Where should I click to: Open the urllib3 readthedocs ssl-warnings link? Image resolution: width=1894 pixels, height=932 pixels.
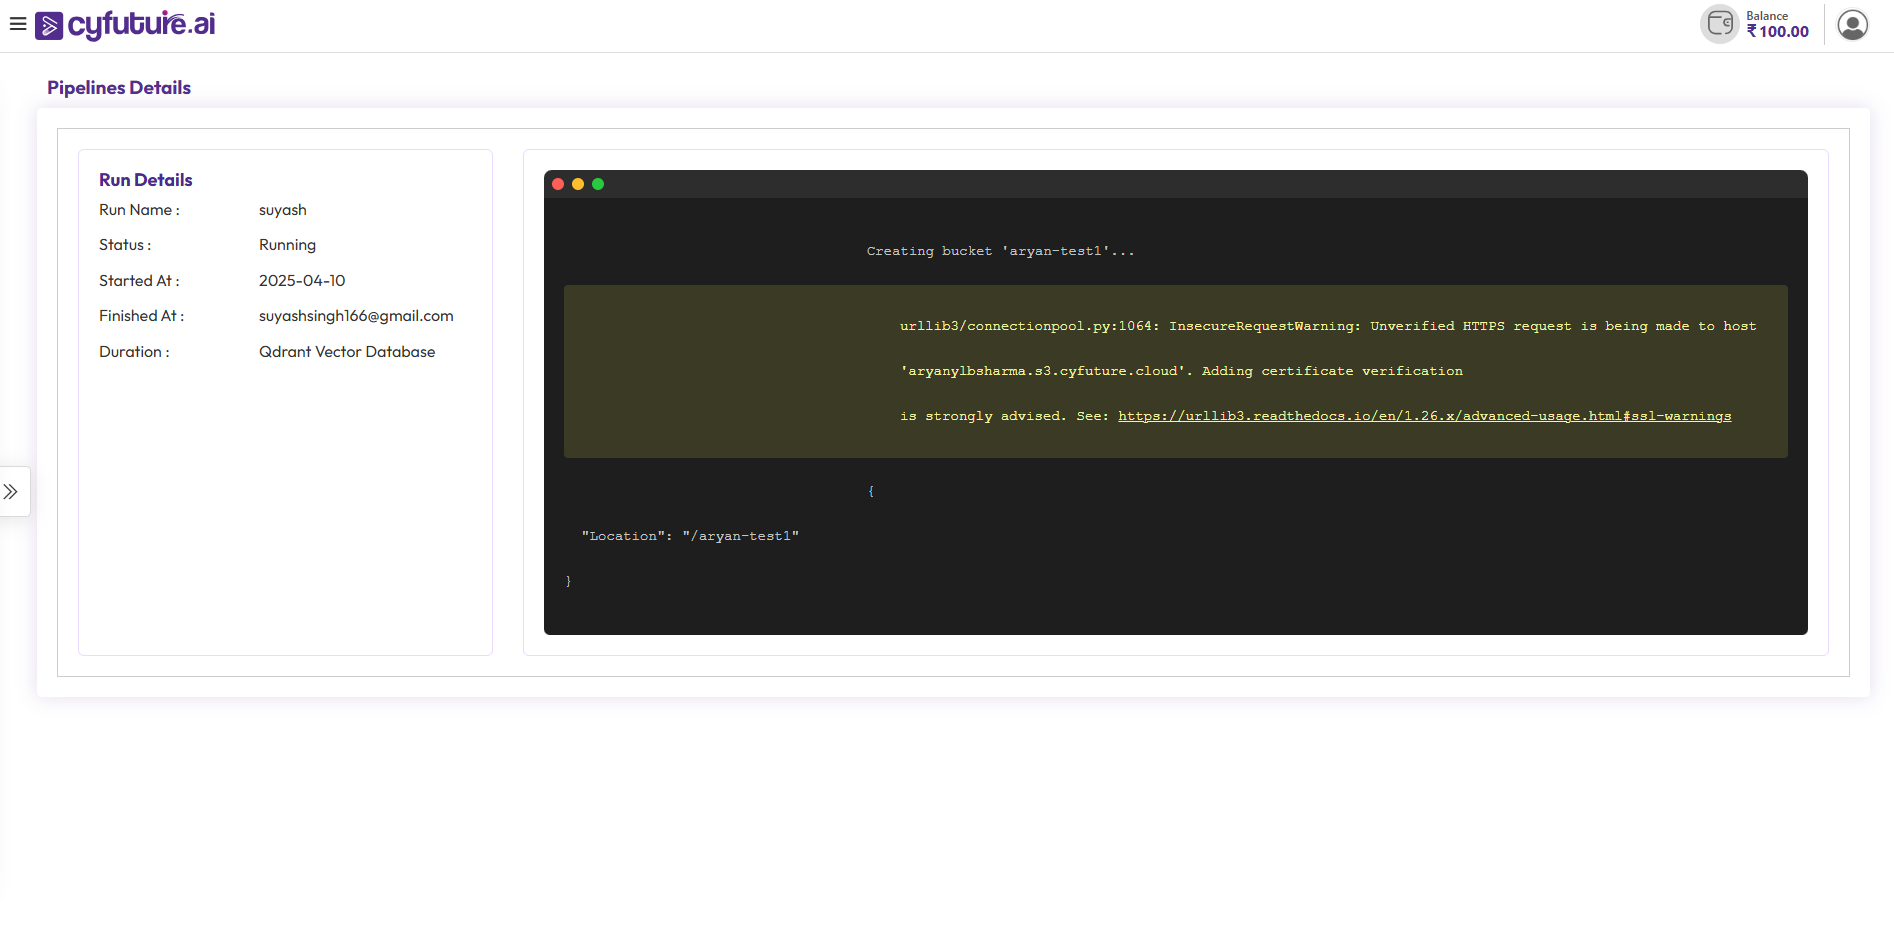pos(1424,416)
